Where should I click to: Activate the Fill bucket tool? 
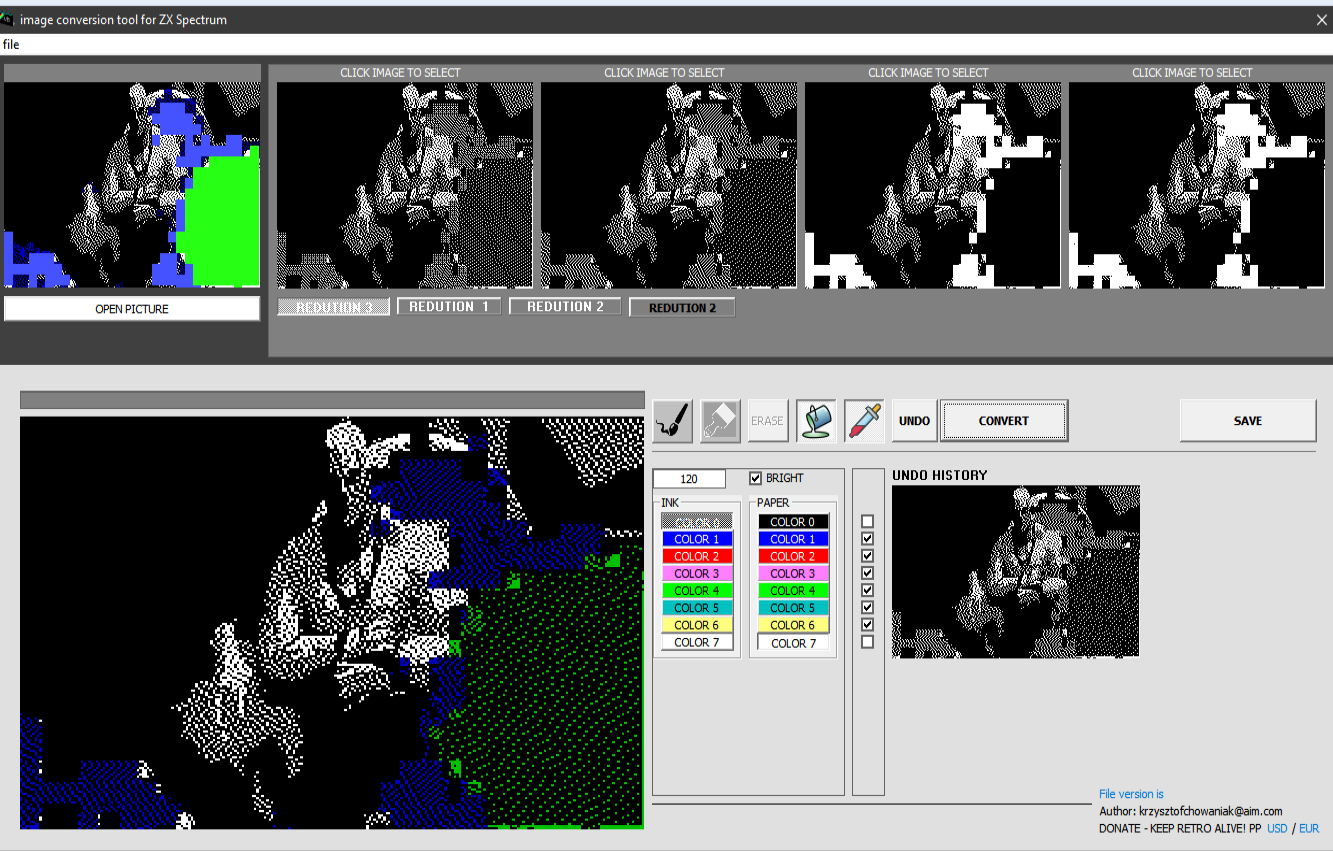point(815,420)
